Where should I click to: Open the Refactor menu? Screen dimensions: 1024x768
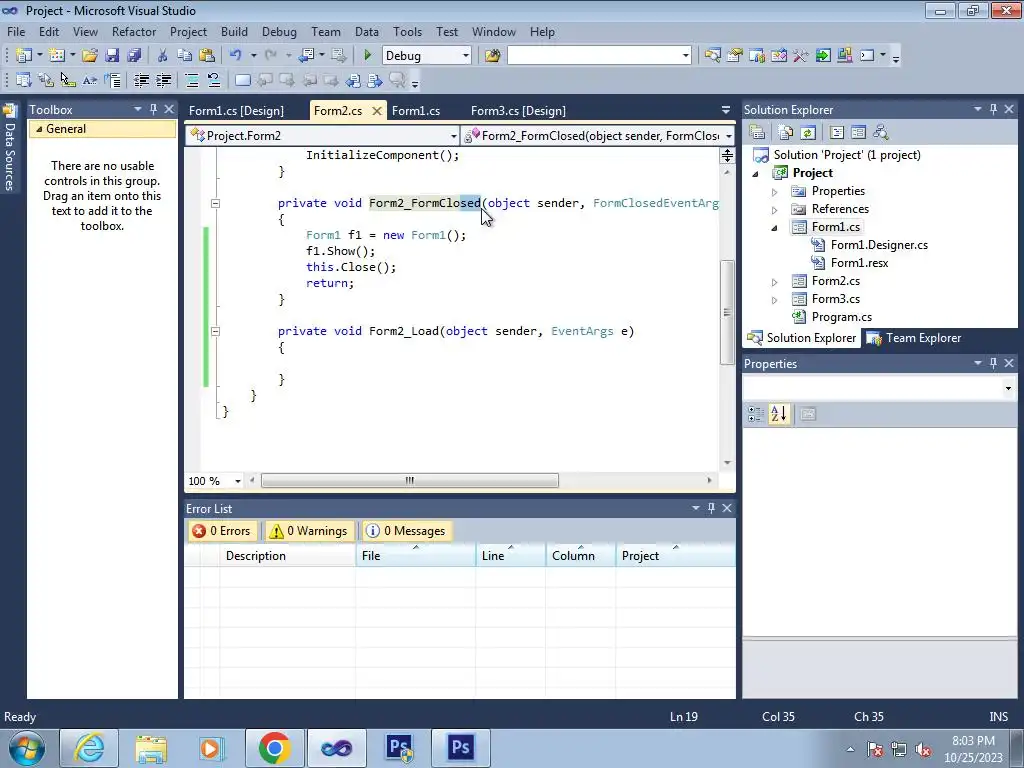(x=134, y=31)
